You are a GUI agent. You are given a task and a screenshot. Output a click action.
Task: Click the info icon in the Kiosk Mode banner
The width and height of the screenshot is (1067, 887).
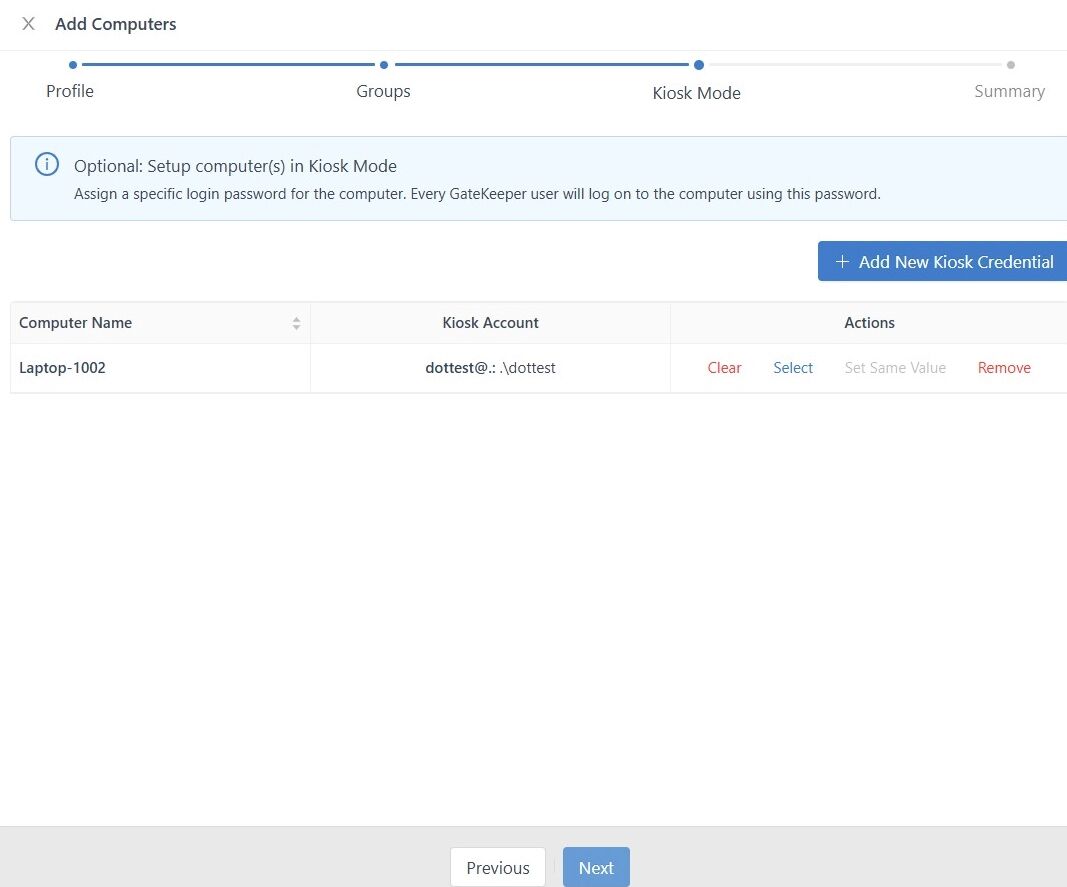click(x=47, y=164)
